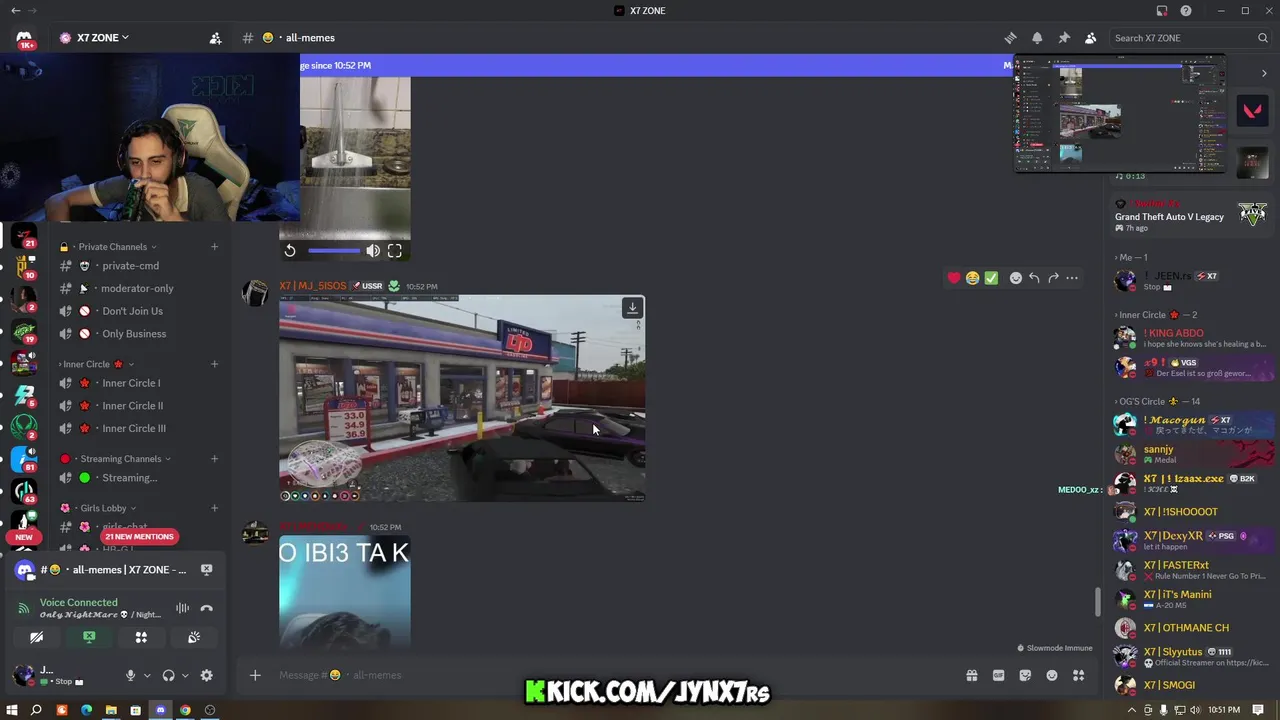Show pinned messages via pin icon
1280x720 pixels.
coord(1064,38)
